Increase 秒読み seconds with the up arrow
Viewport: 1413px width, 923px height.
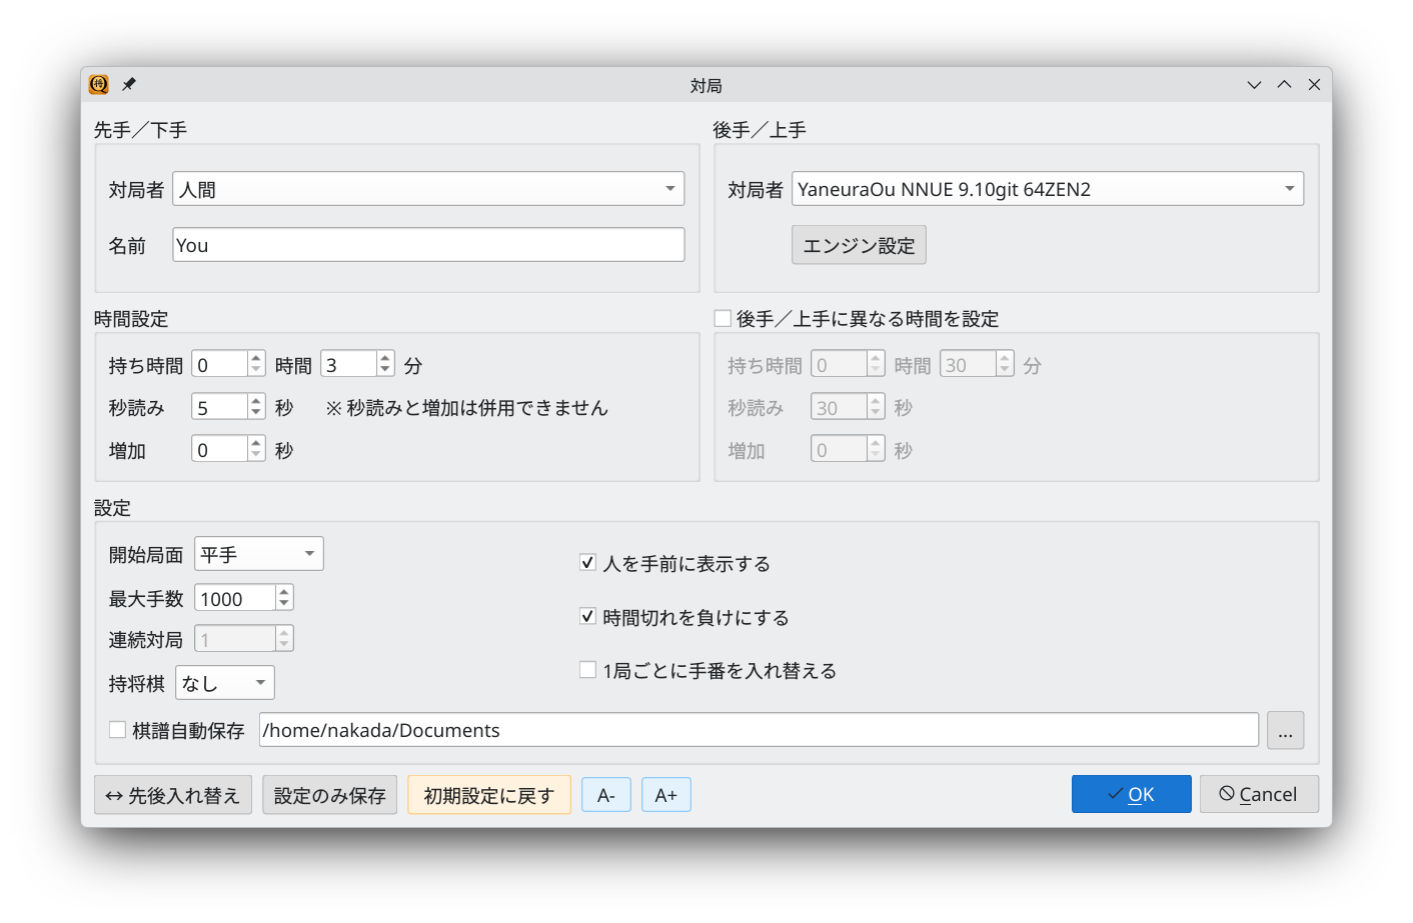point(256,400)
